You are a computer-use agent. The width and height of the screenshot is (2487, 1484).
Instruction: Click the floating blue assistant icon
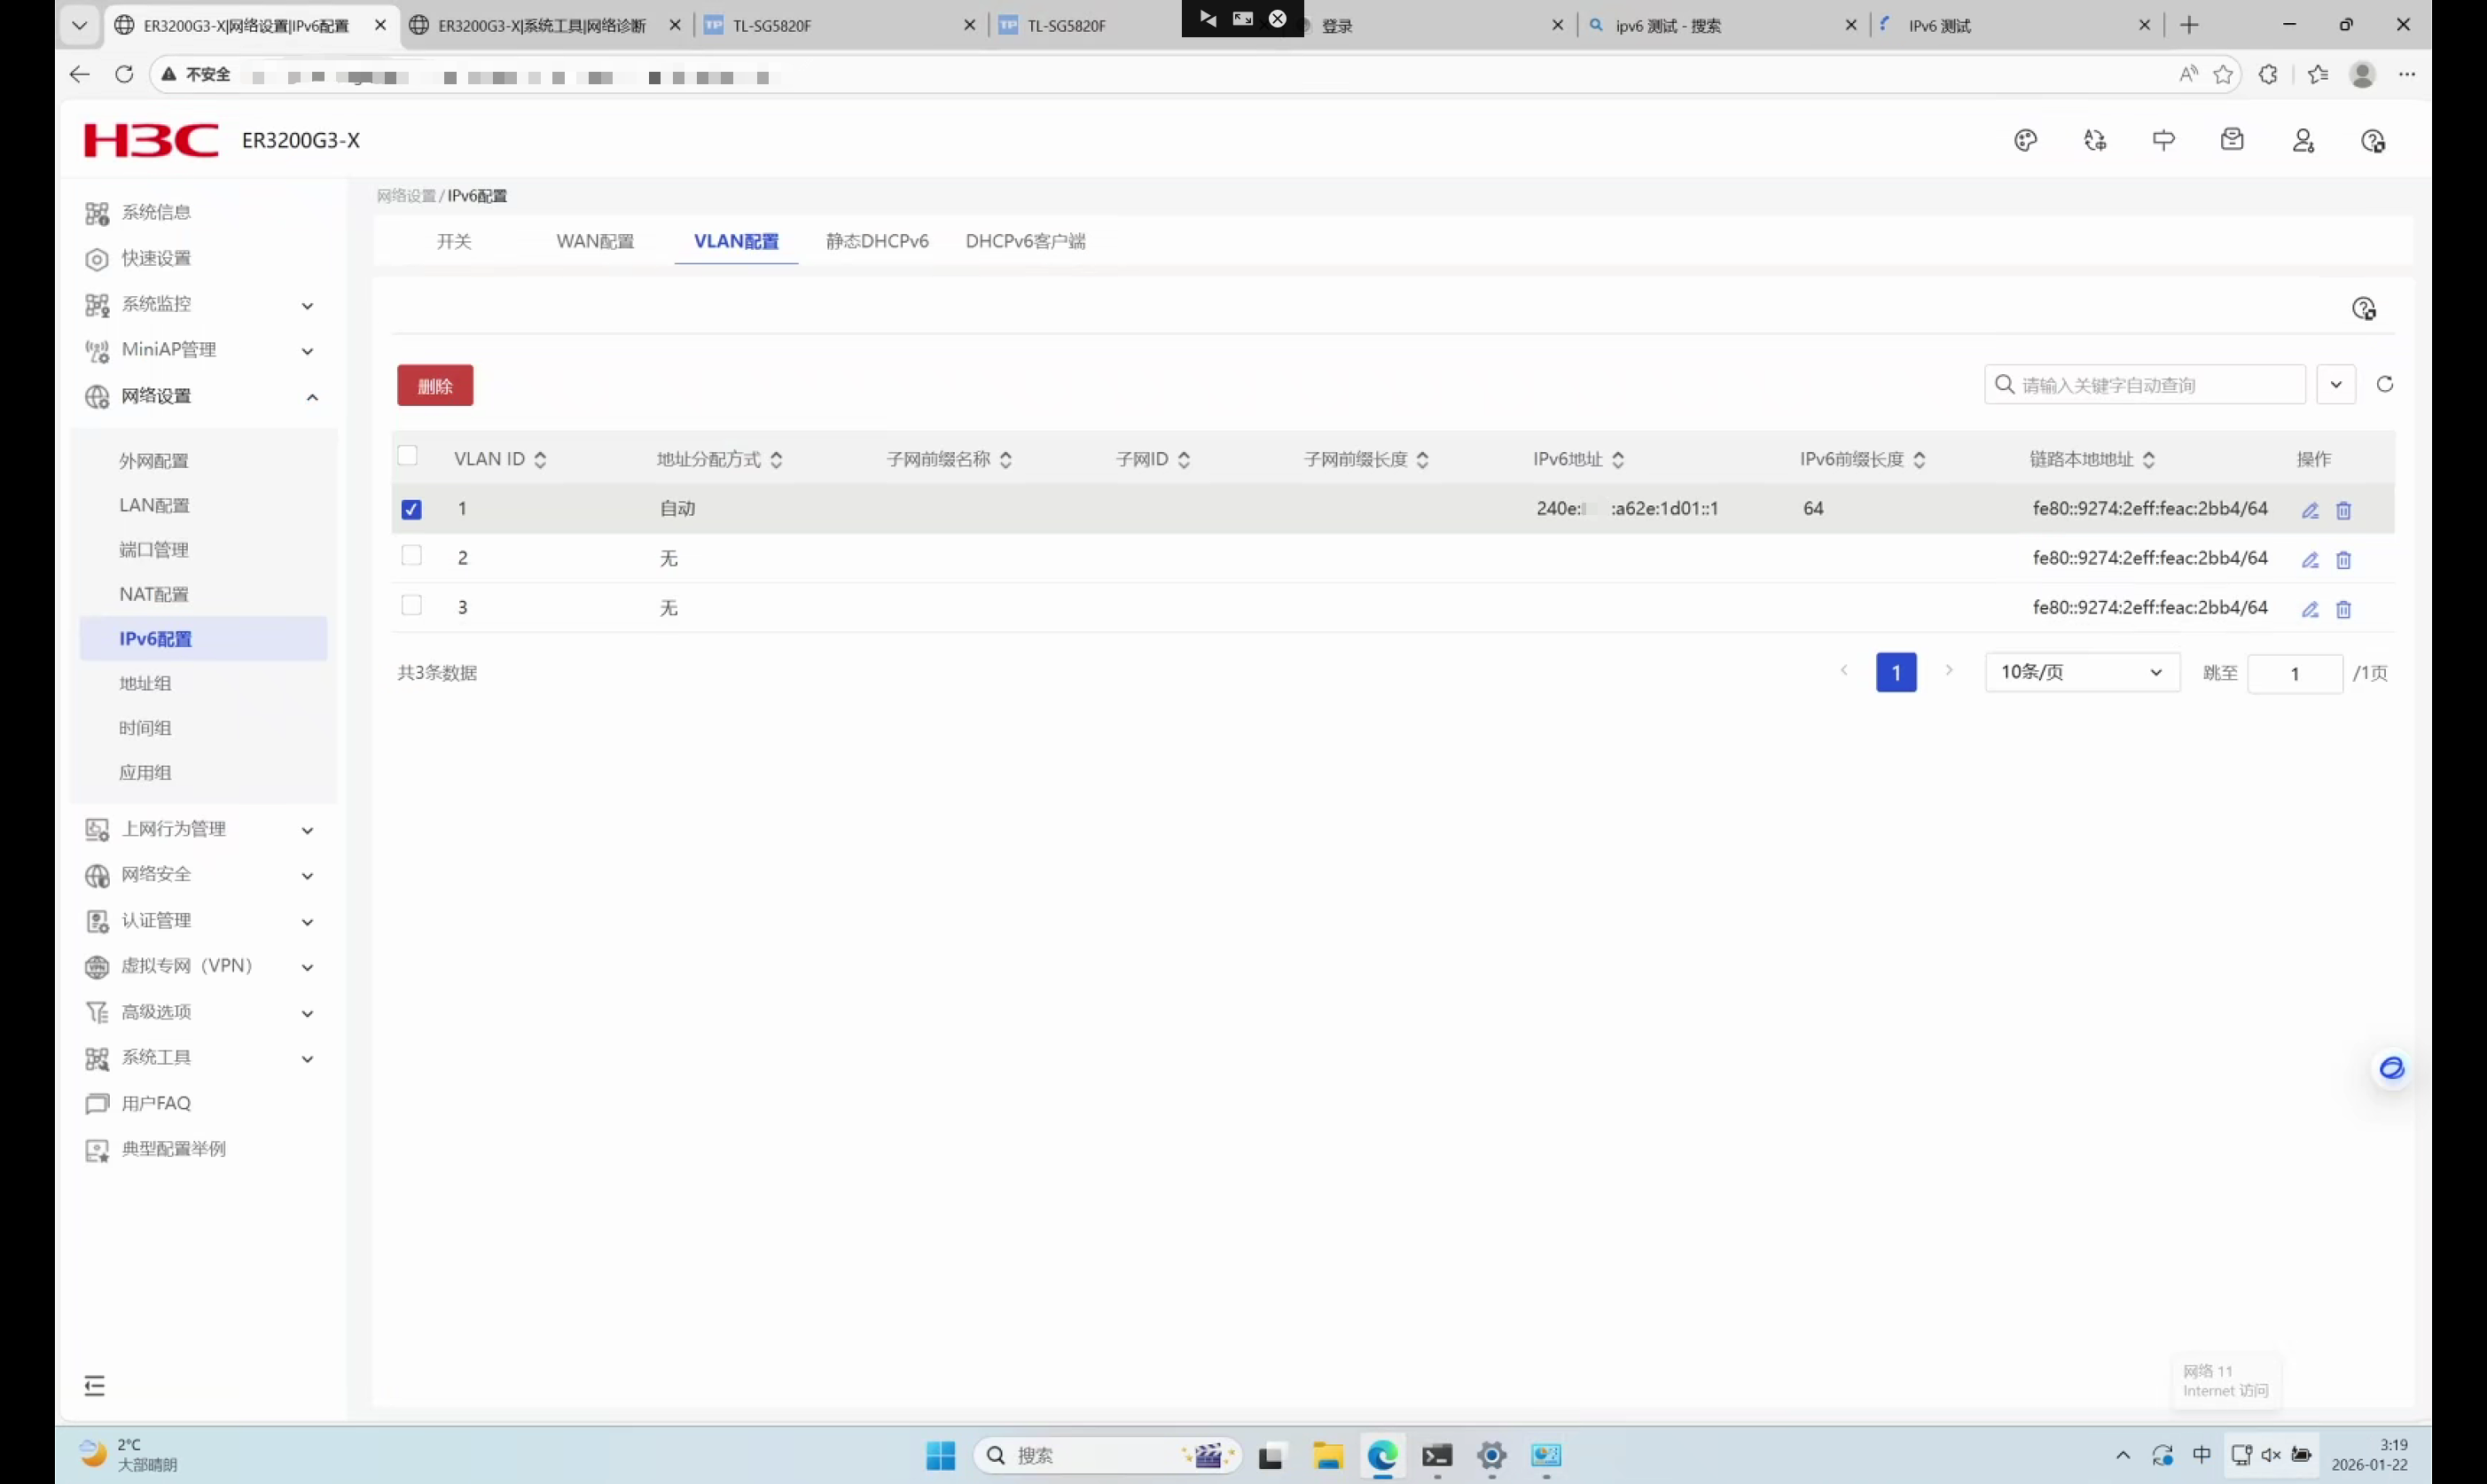pos(2391,1068)
